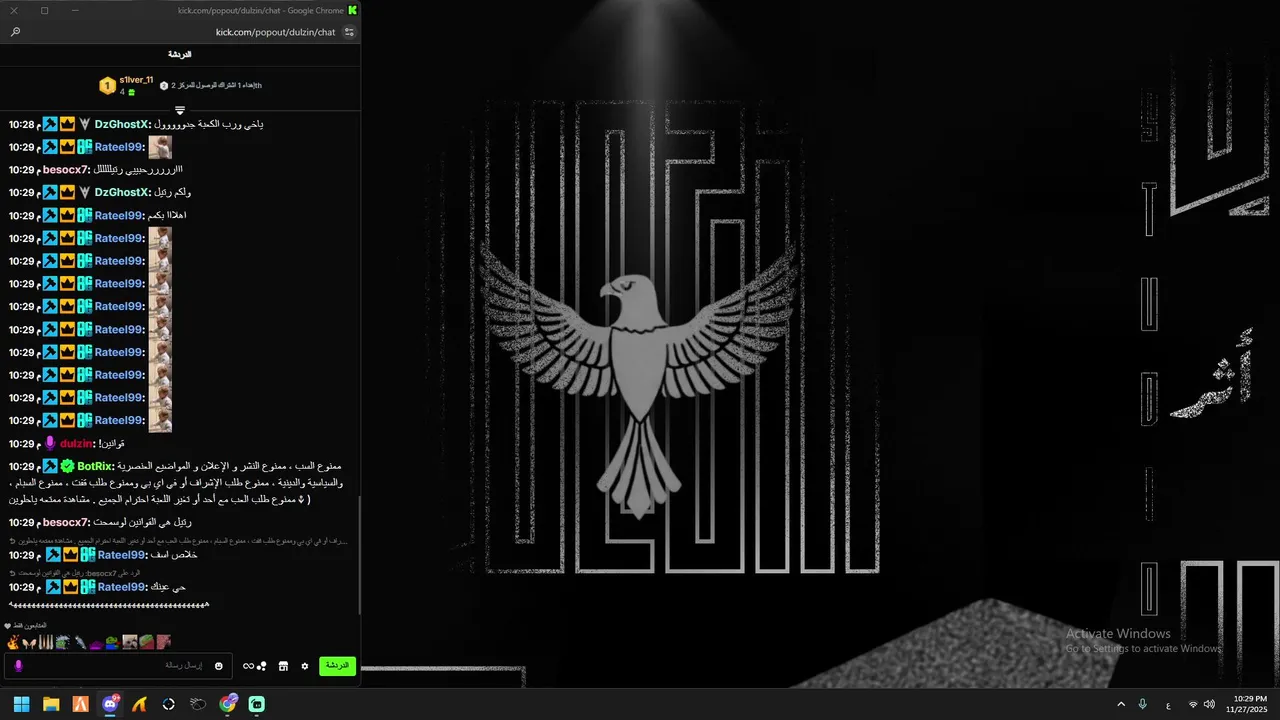Click the purple microphone icon in message box
The height and width of the screenshot is (720, 1280).
(x=18, y=666)
